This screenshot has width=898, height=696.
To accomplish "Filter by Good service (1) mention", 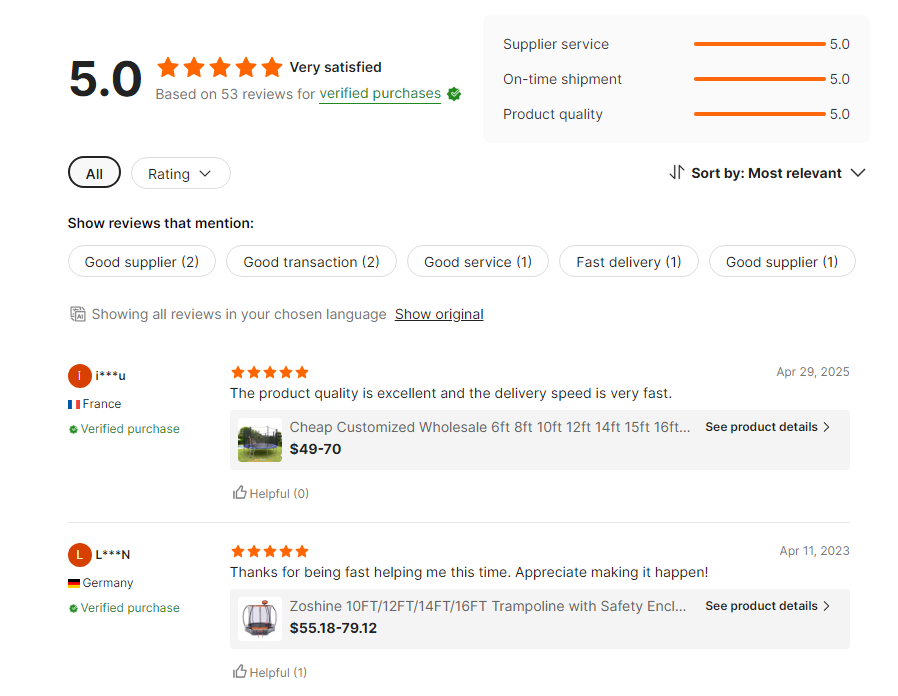I will (477, 262).
